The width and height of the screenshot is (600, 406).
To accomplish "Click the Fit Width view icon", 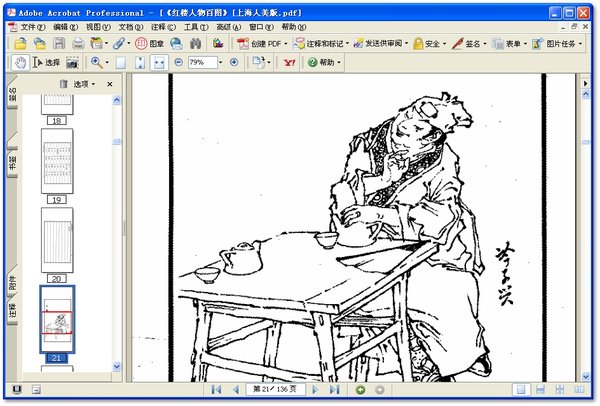I will click(x=159, y=63).
